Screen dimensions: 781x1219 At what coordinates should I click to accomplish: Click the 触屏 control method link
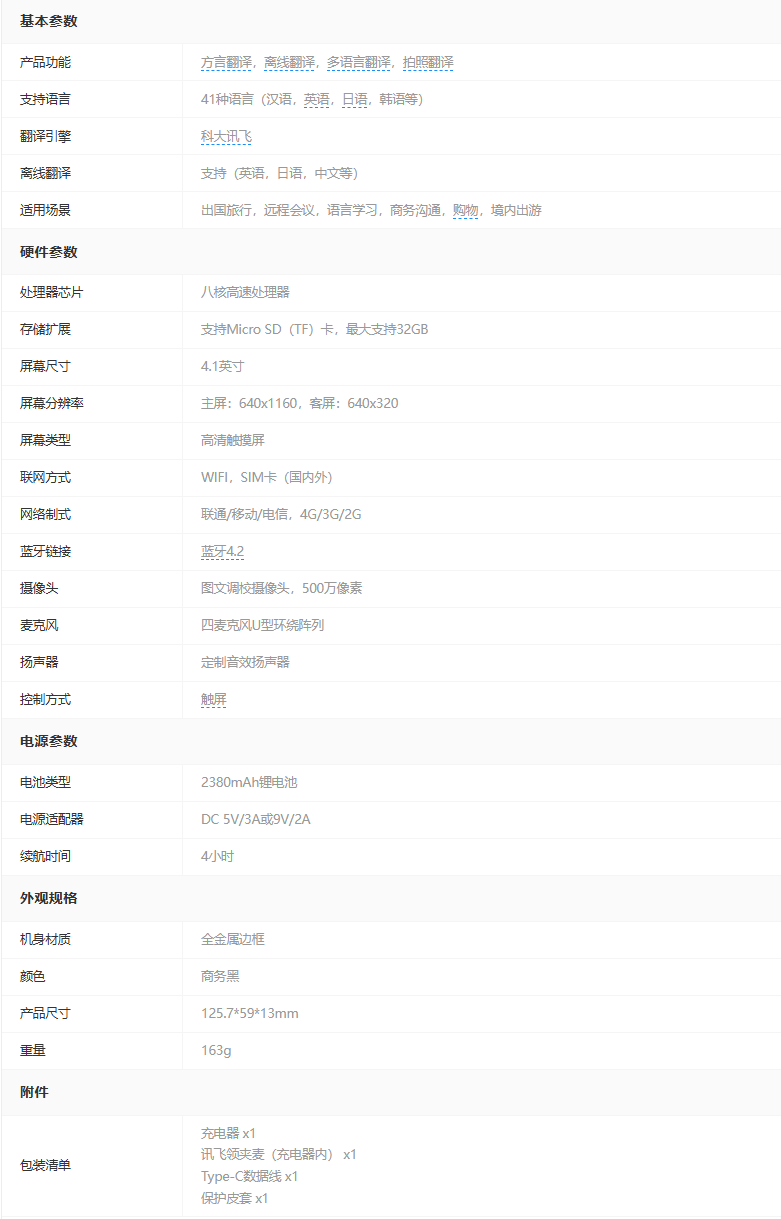coord(214,699)
